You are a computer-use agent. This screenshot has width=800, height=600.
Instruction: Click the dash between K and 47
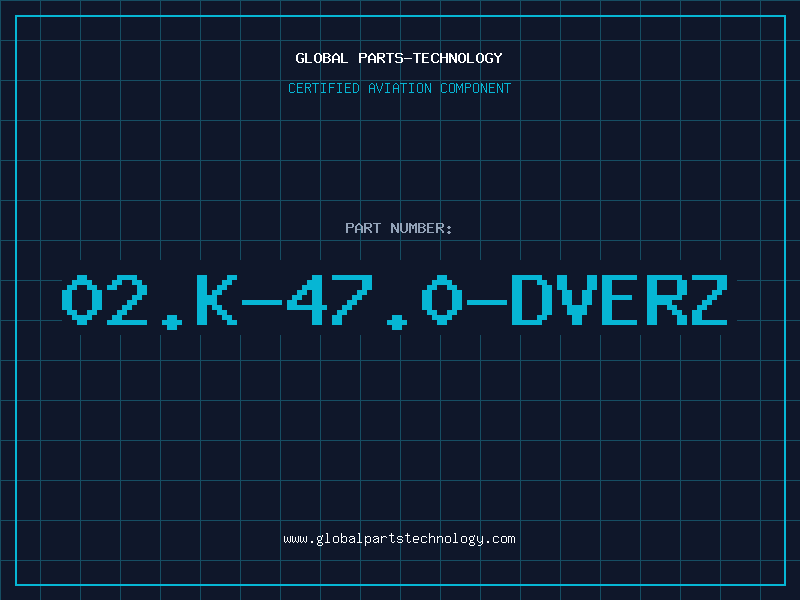(262, 303)
